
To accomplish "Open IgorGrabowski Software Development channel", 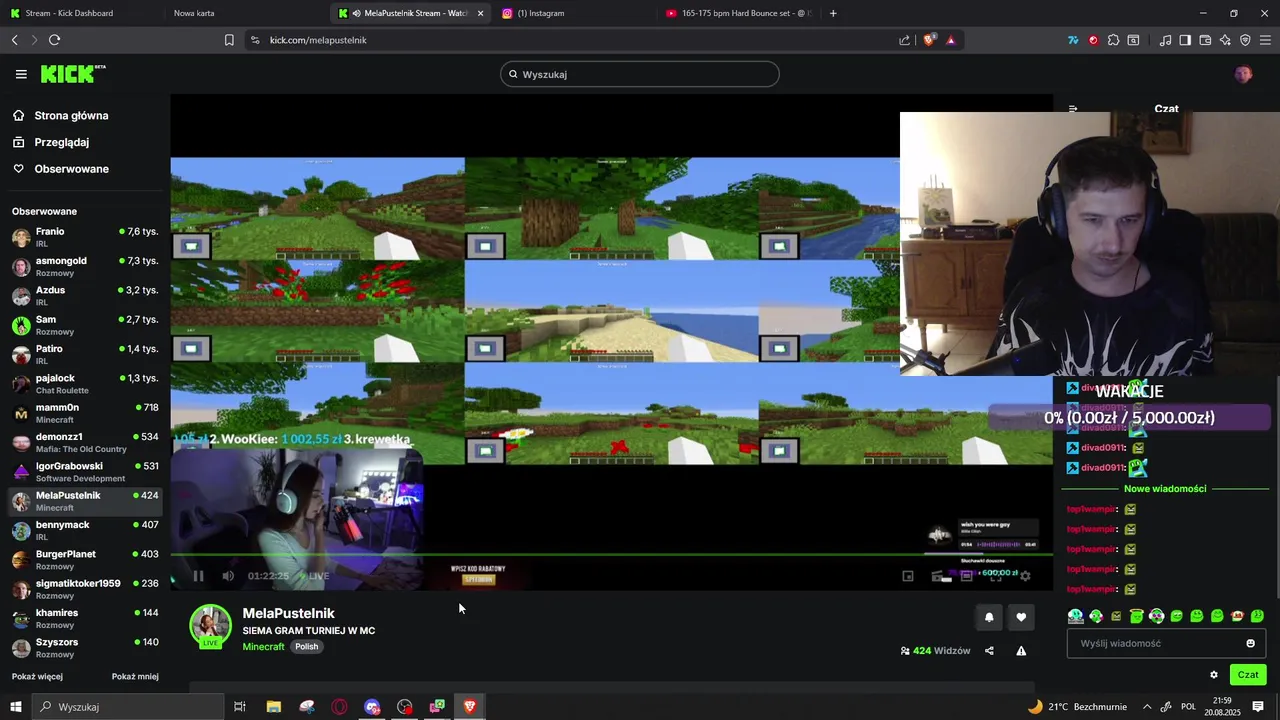I will (x=85, y=472).
